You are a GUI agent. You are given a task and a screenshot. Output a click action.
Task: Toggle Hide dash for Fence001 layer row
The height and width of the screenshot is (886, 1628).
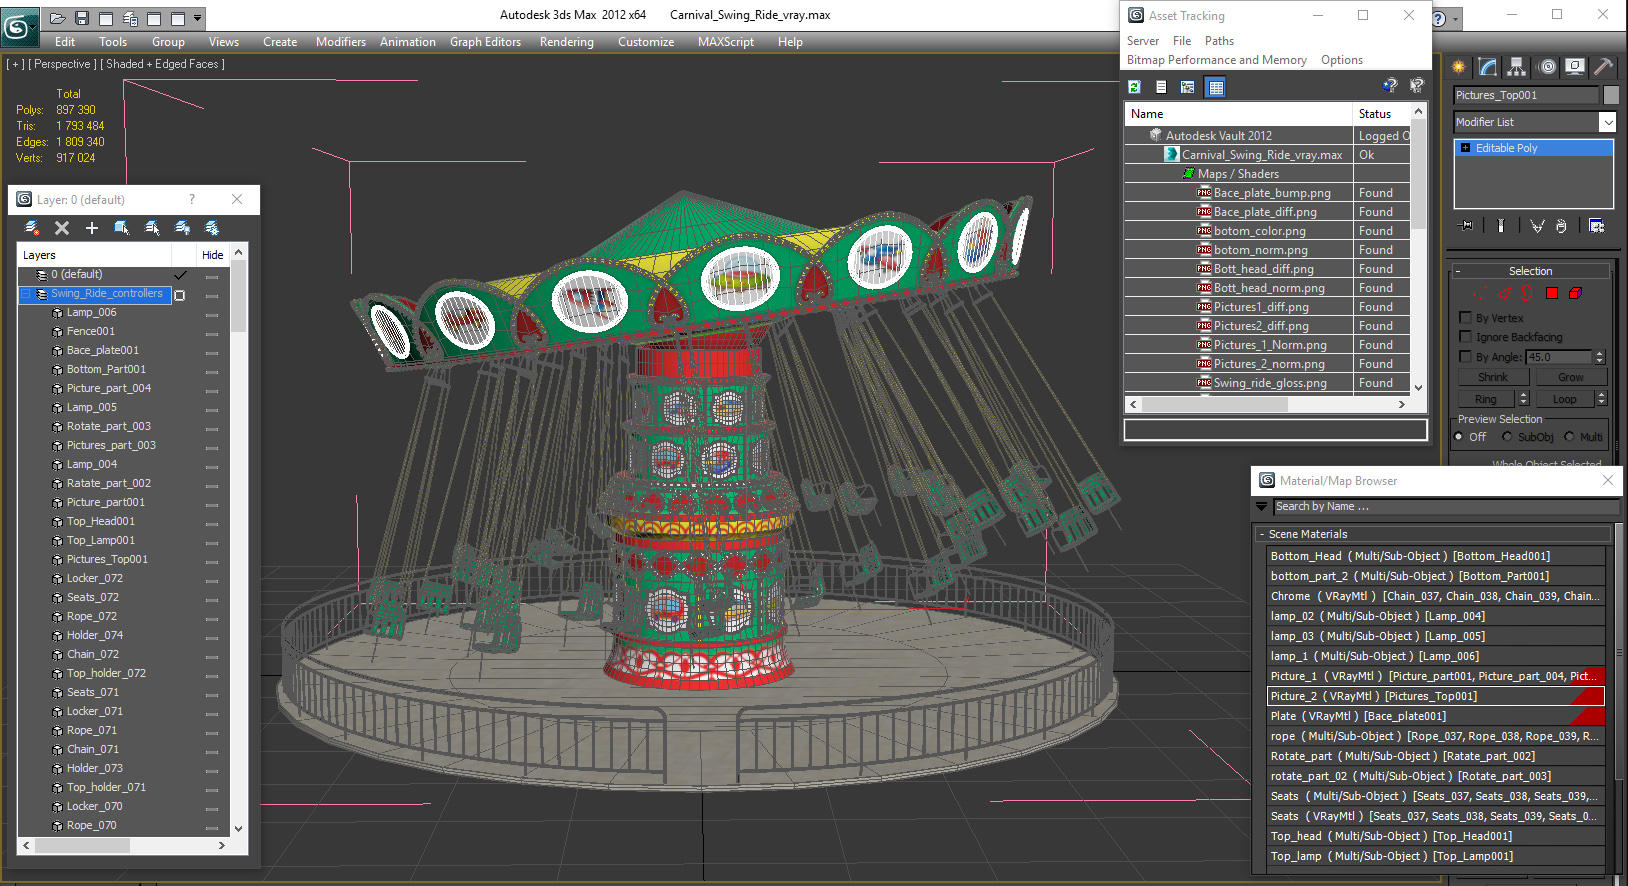(212, 333)
